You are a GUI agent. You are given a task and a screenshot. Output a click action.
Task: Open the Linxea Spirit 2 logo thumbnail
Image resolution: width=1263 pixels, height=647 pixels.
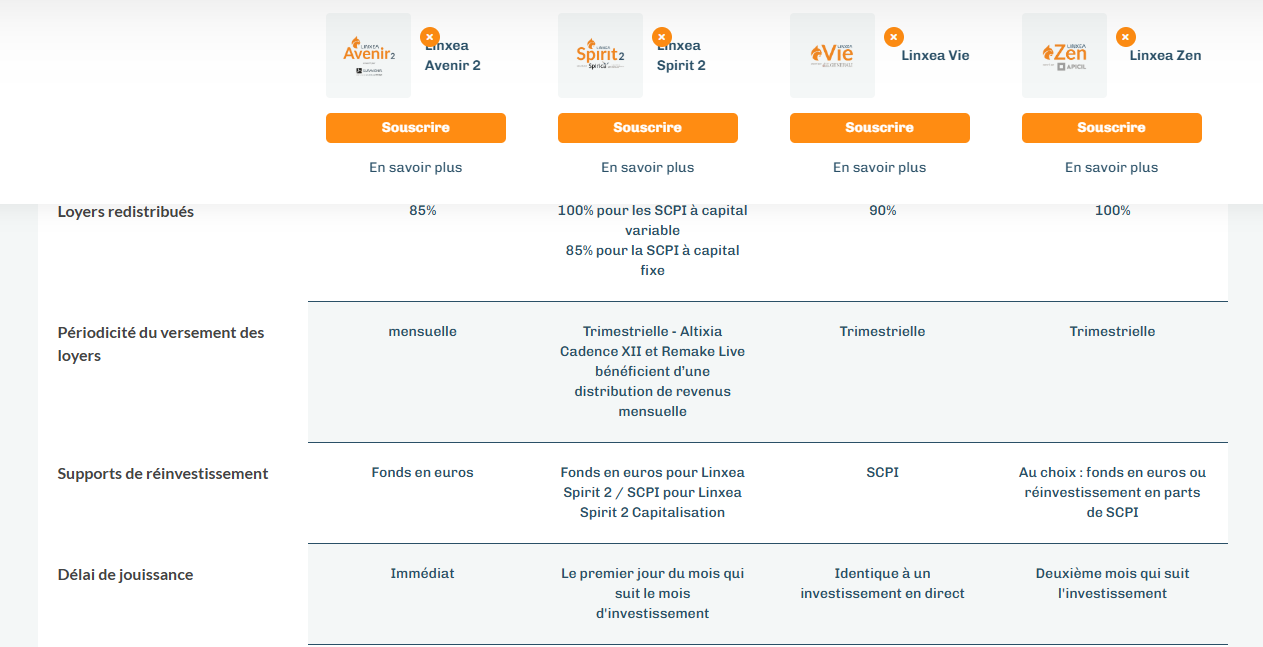601,55
